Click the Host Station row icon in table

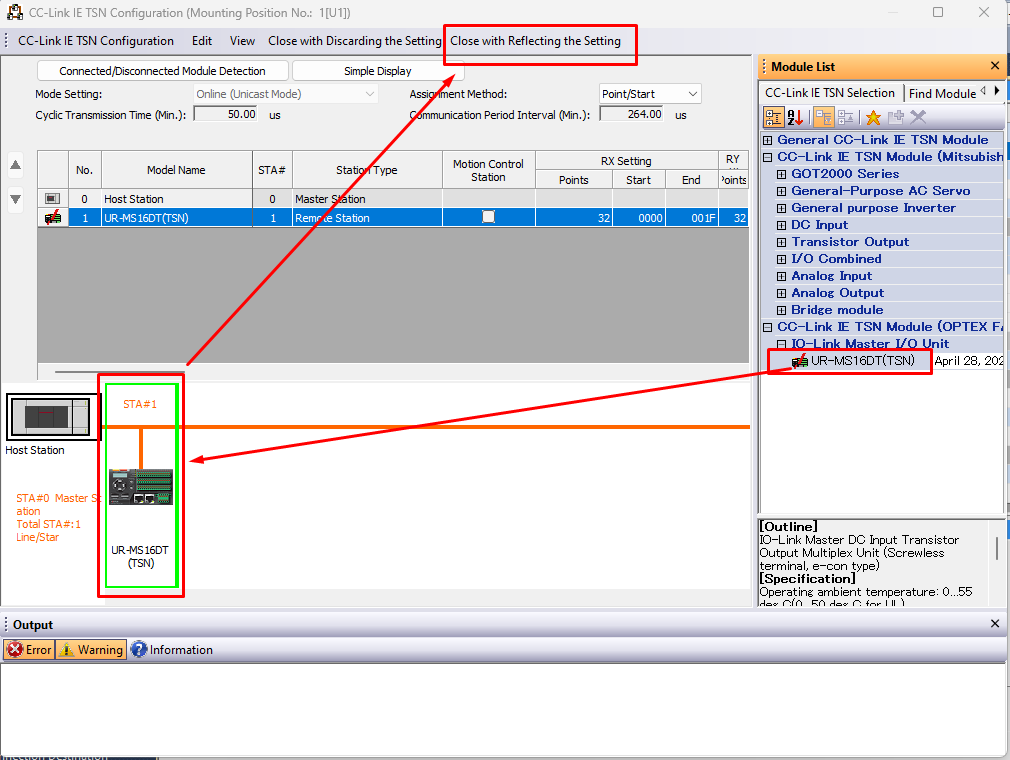pos(53,199)
